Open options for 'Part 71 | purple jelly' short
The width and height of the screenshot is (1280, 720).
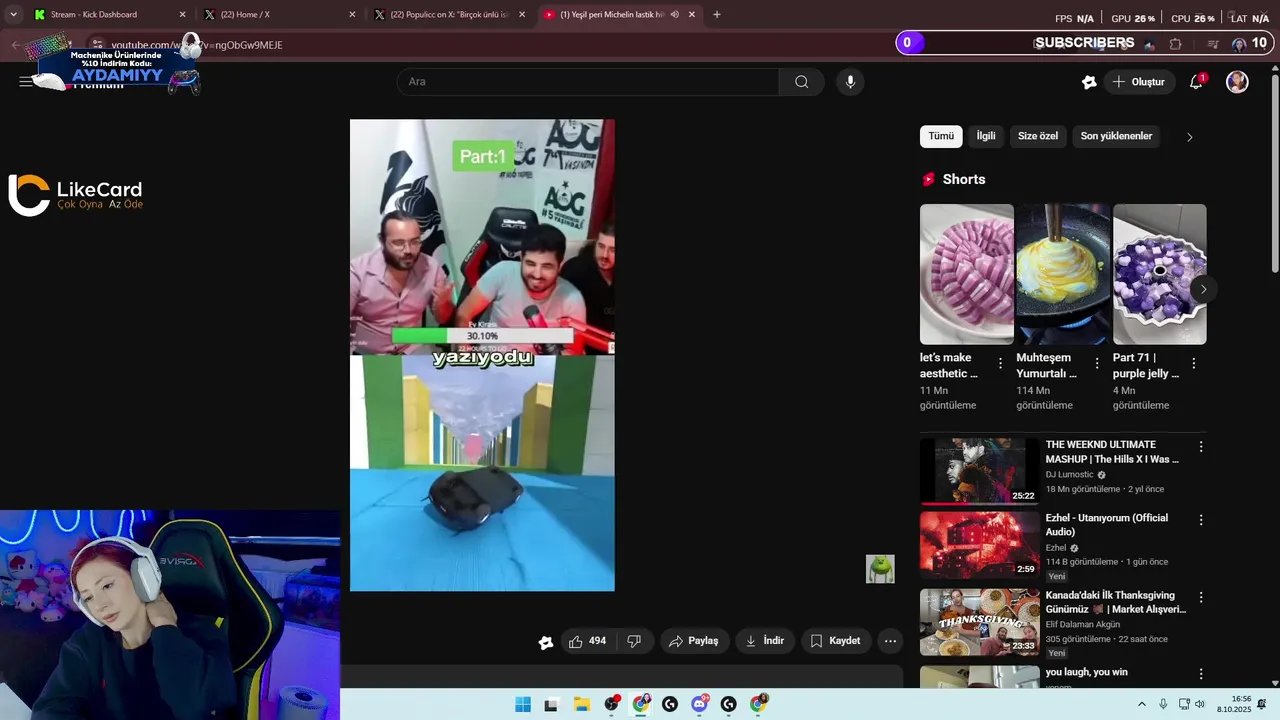(x=1193, y=364)
